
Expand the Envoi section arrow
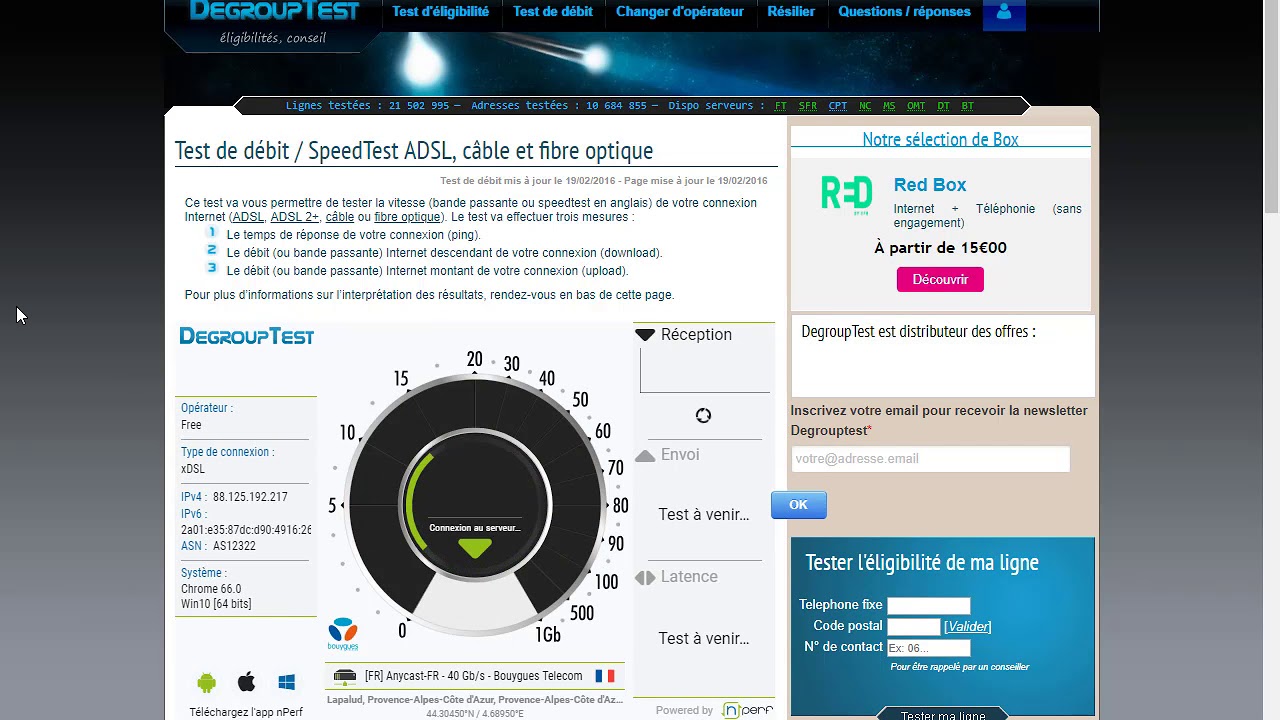click(645, 455)
